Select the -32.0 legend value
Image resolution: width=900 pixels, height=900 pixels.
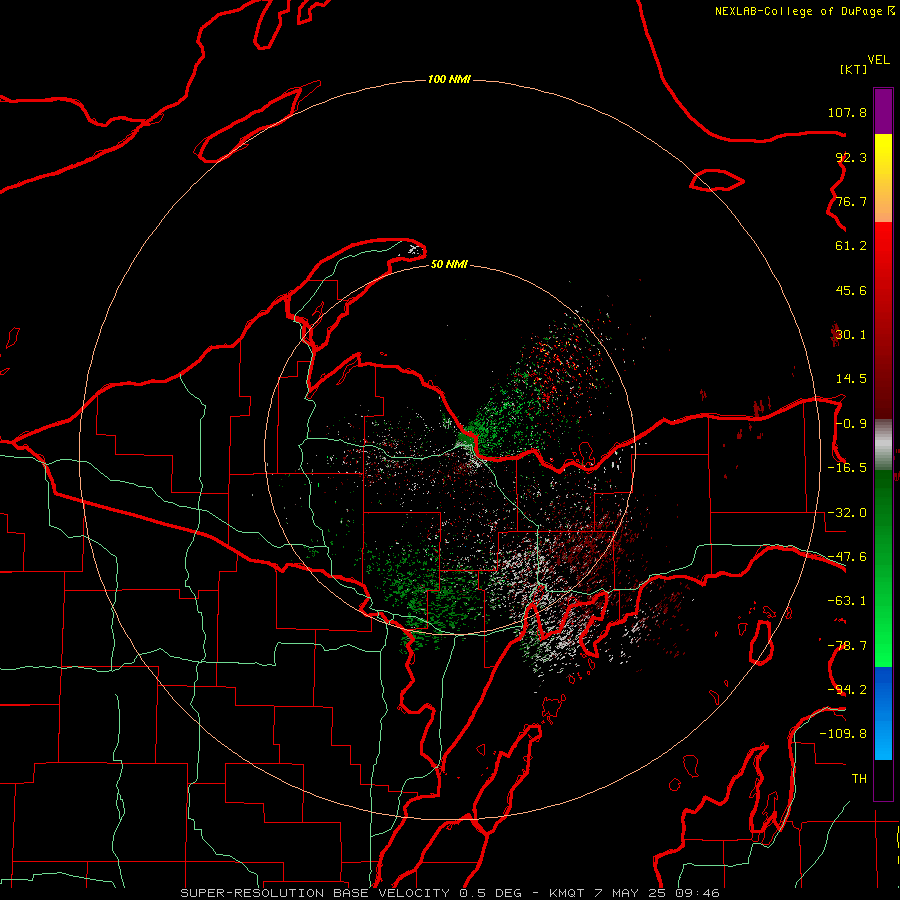[x=847, y=513]
